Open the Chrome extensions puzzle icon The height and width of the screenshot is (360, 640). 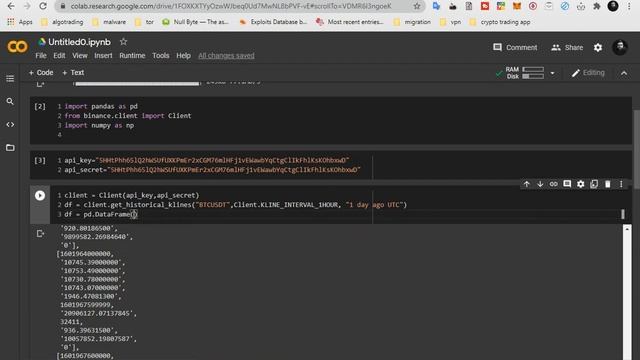597,6
